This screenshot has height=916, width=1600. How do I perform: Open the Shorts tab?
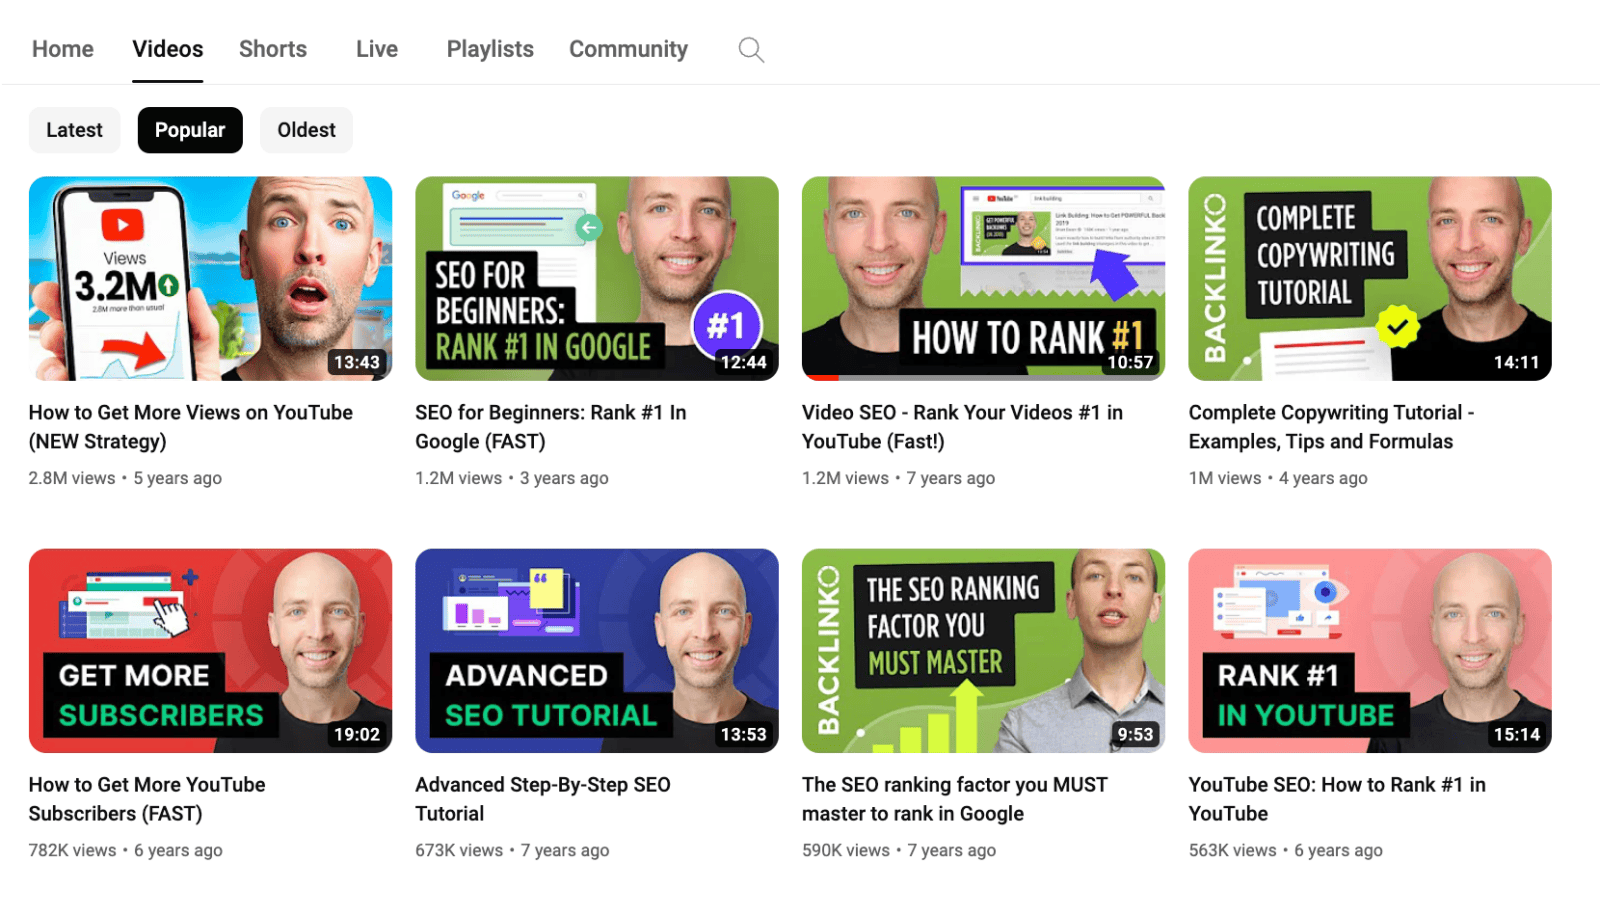tap(272, 48)
